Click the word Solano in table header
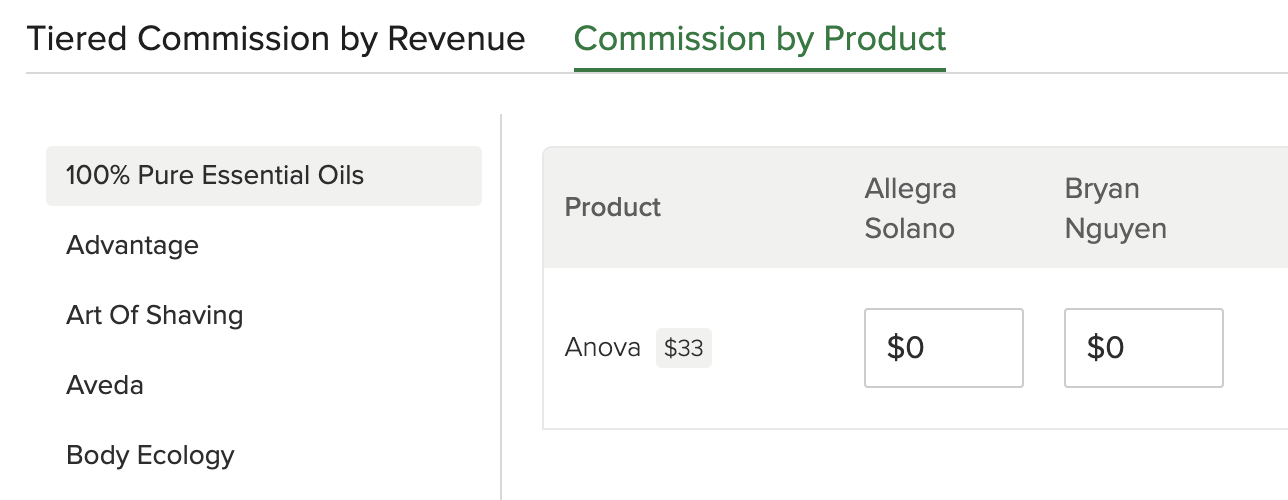The width and height of the screenshot is (1288, 500). click(909, 229)
